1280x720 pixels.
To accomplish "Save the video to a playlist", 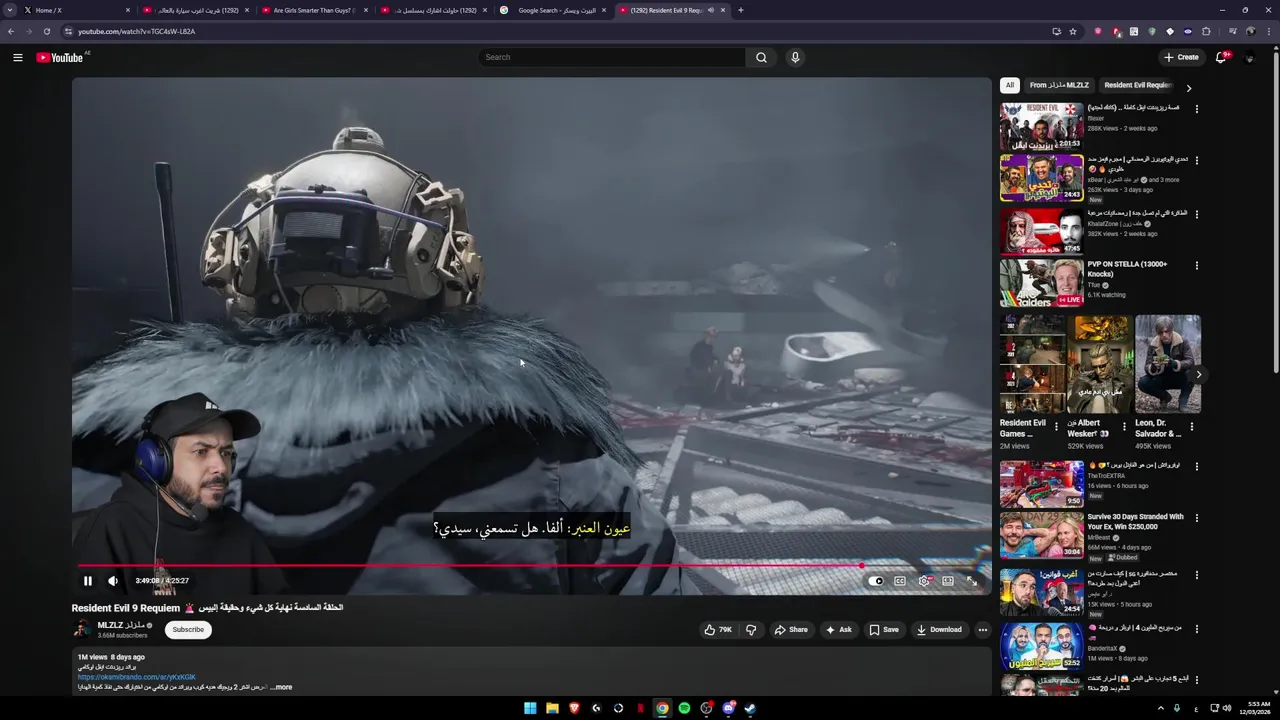I will click(884, 630).
